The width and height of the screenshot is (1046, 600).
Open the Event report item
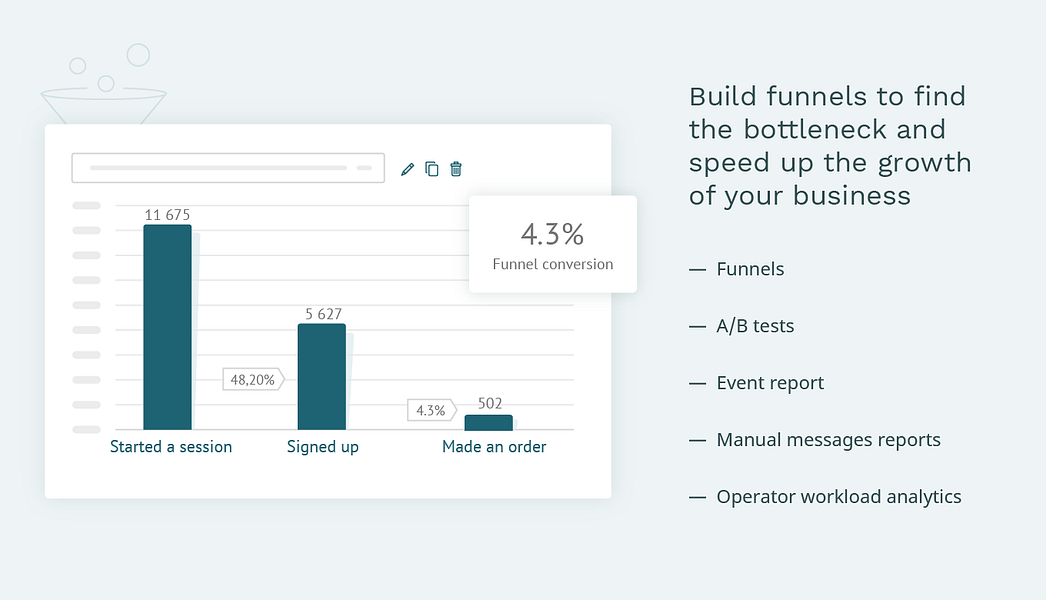click(x=770, y=383)
